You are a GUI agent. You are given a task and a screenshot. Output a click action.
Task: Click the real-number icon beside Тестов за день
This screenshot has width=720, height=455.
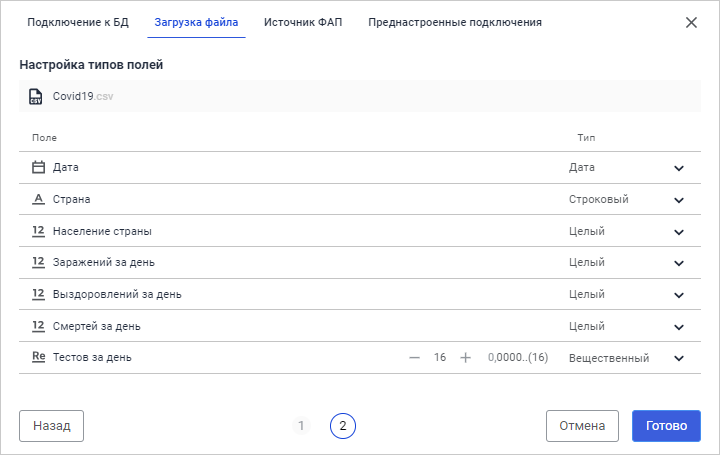(x=39, y=357)
